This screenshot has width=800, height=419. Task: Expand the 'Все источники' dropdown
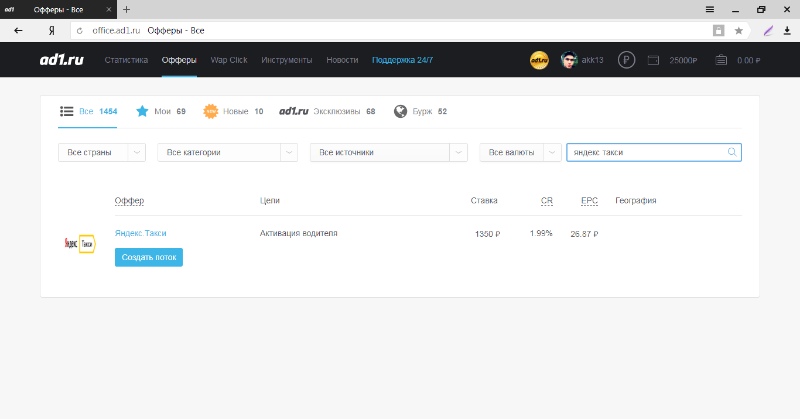(389, 152)
